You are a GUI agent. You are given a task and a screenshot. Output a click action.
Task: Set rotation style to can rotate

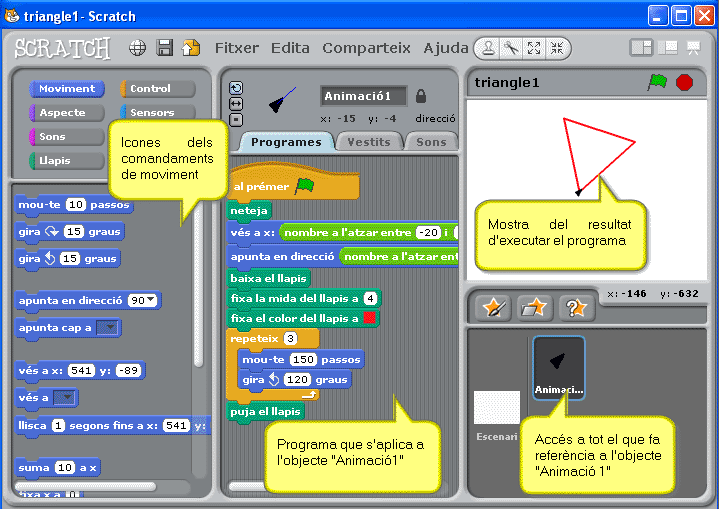(236, 88)
